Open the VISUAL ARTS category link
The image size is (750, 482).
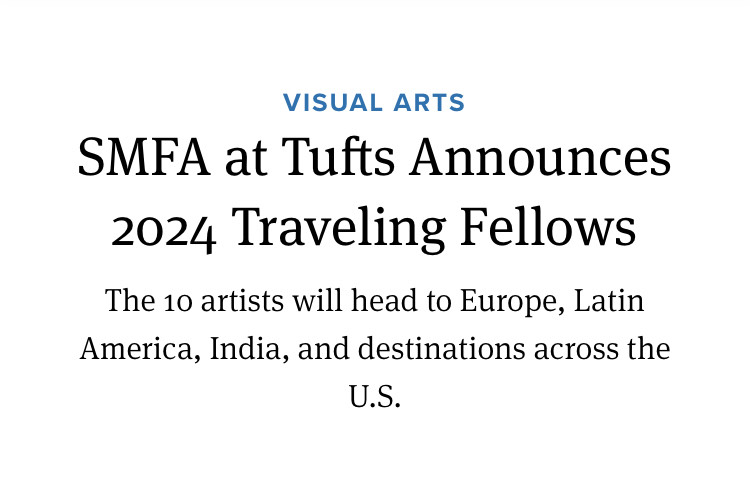pyautogui.click(x=374, y=102)
